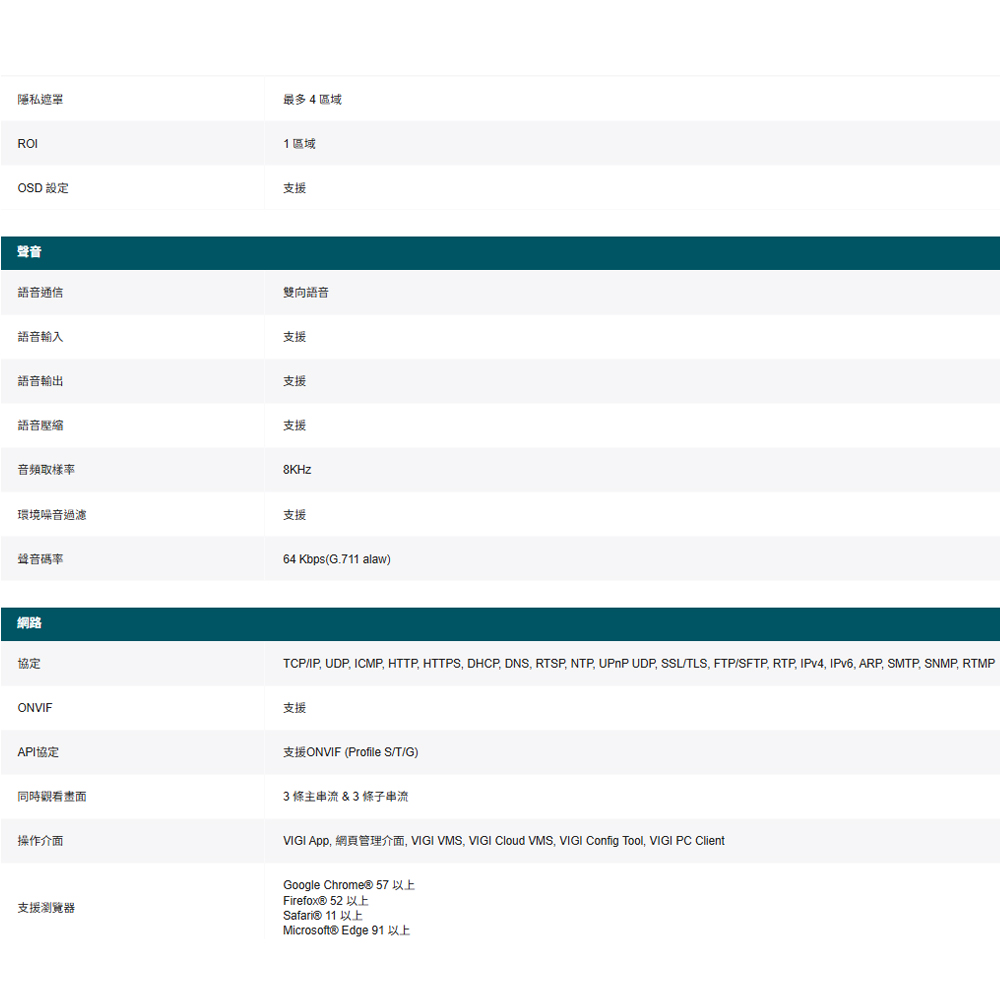Image resolution: width=1000 pixels, height=1000 pixels.
Task: Click the 語音通信 row label
Action: tap(40, 293)
